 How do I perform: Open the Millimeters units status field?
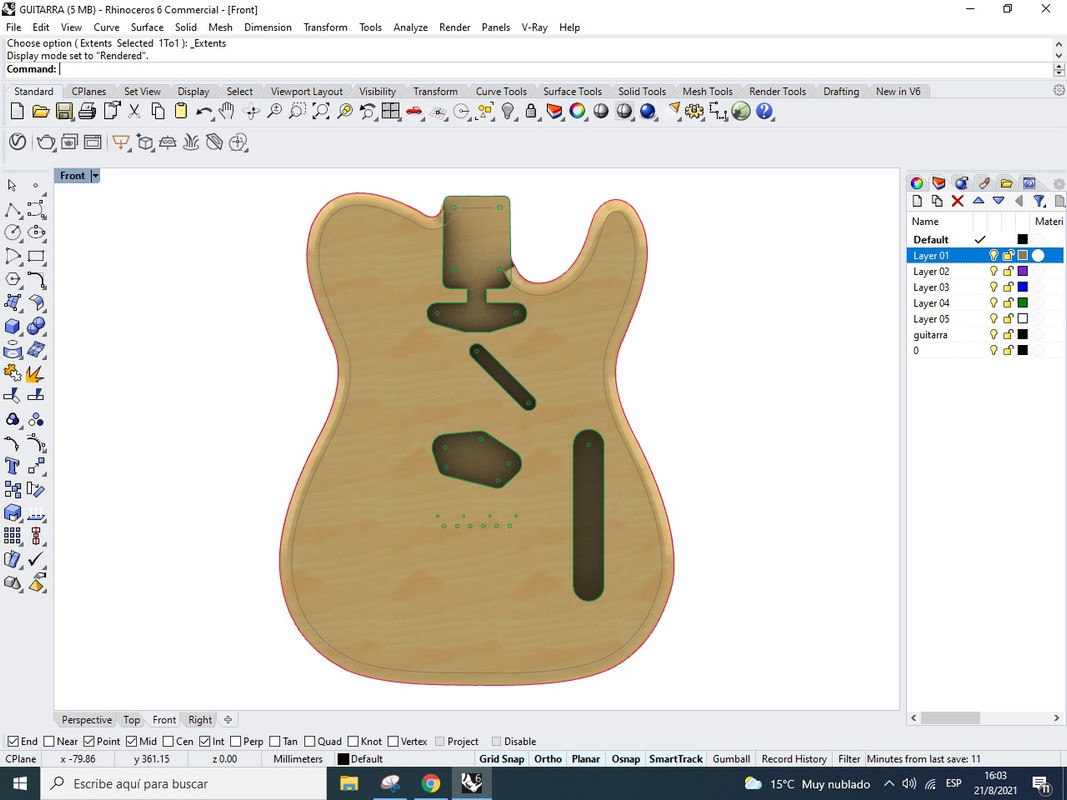[298, 759]
